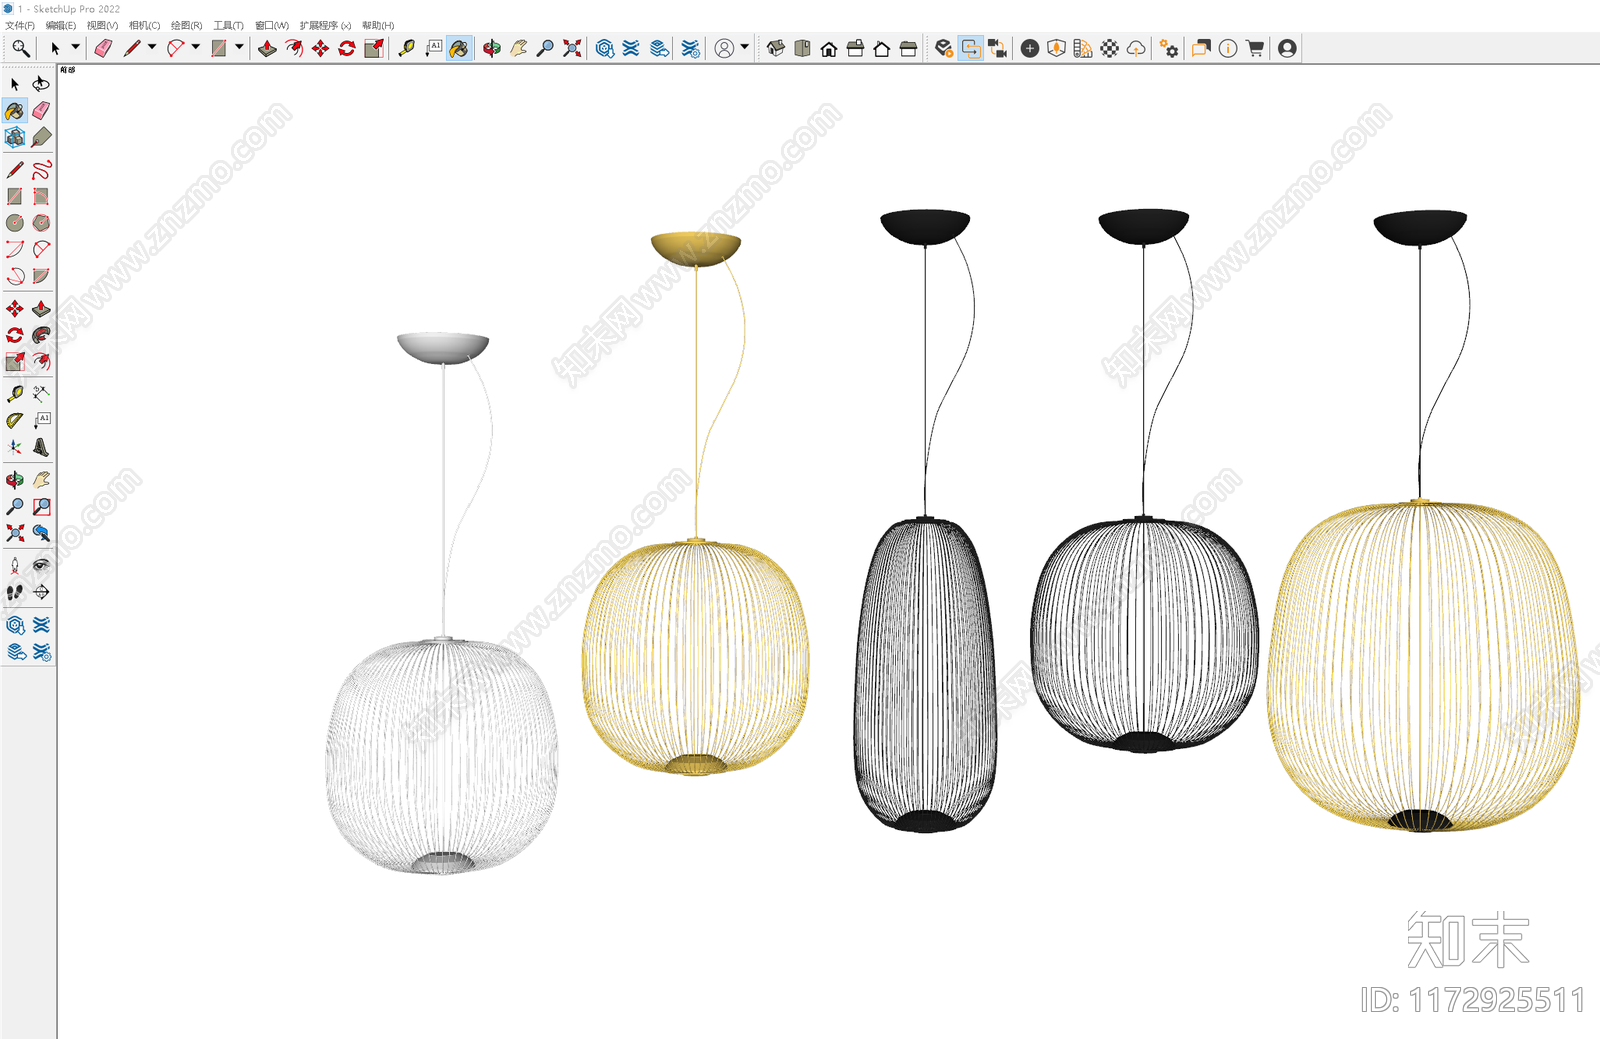Choose the Freehand tool in left palette

41,170
